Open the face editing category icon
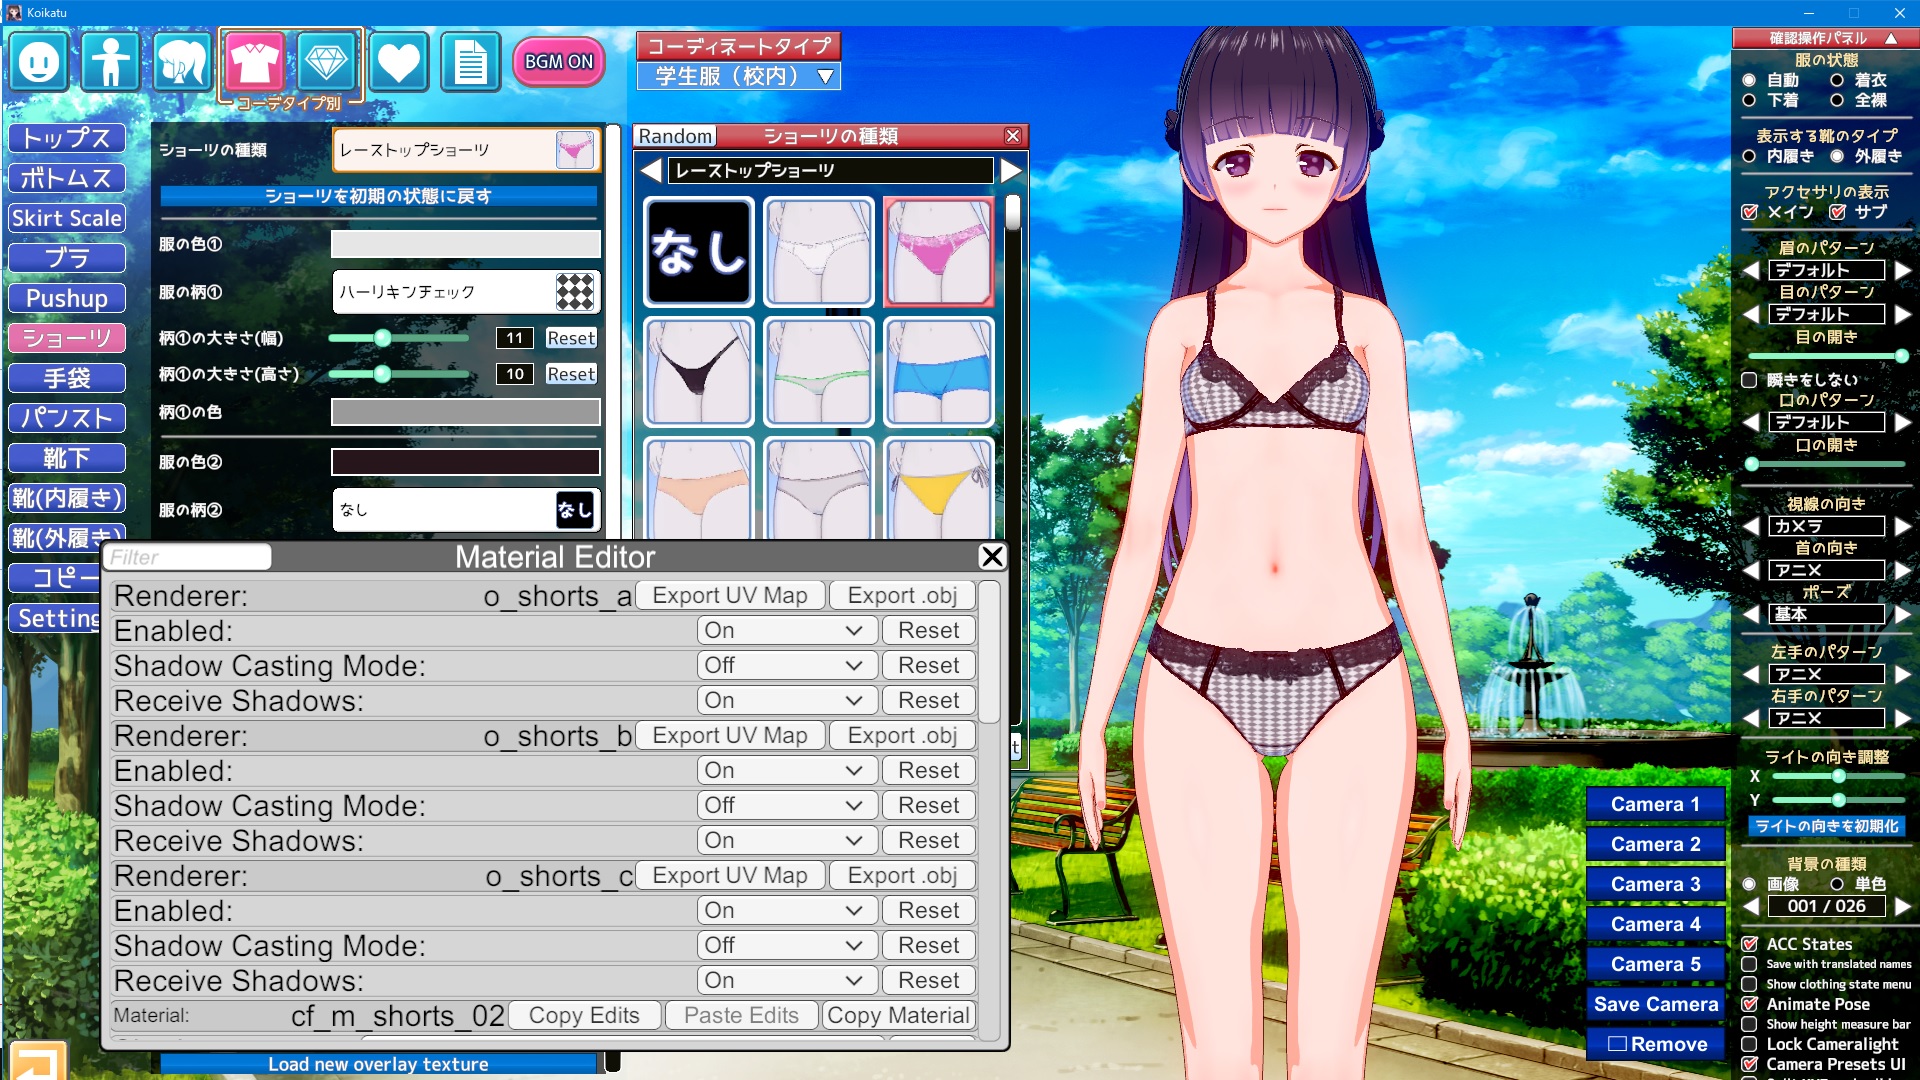The height and width of the screenshot is (1080, 1920). (x=39, y=62)
